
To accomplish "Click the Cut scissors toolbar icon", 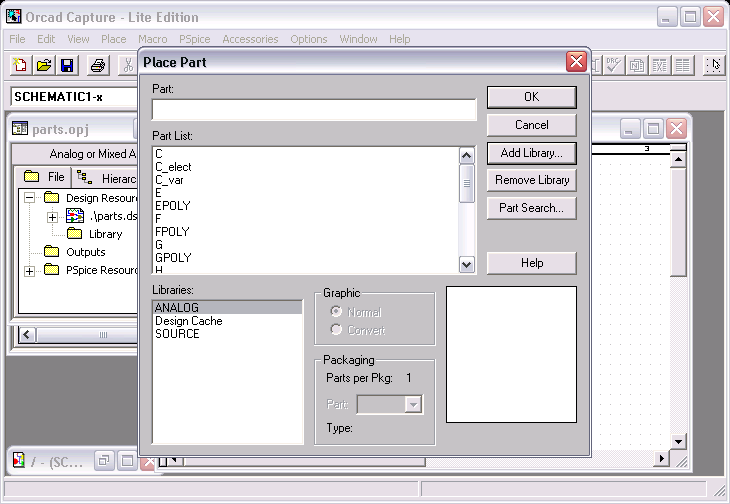I will click(x=128, y=65).
